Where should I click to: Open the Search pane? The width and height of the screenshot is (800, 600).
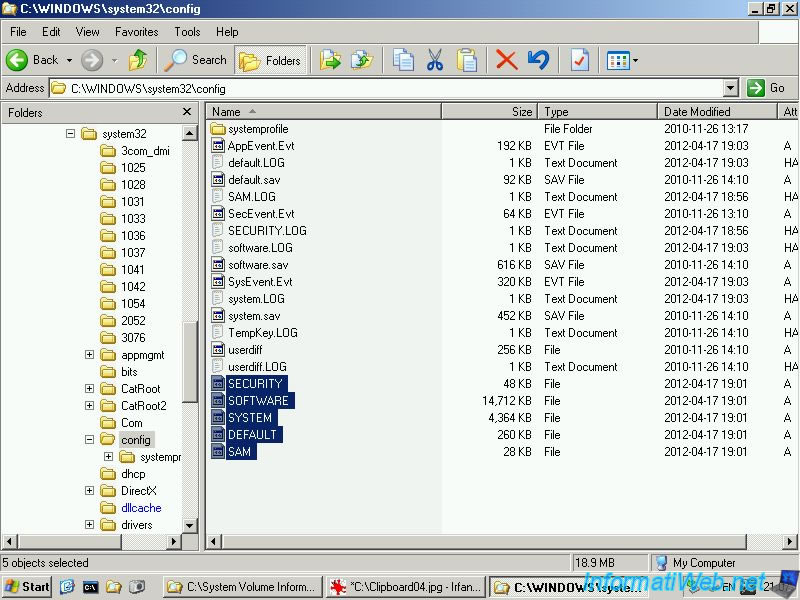pos(196,60)
